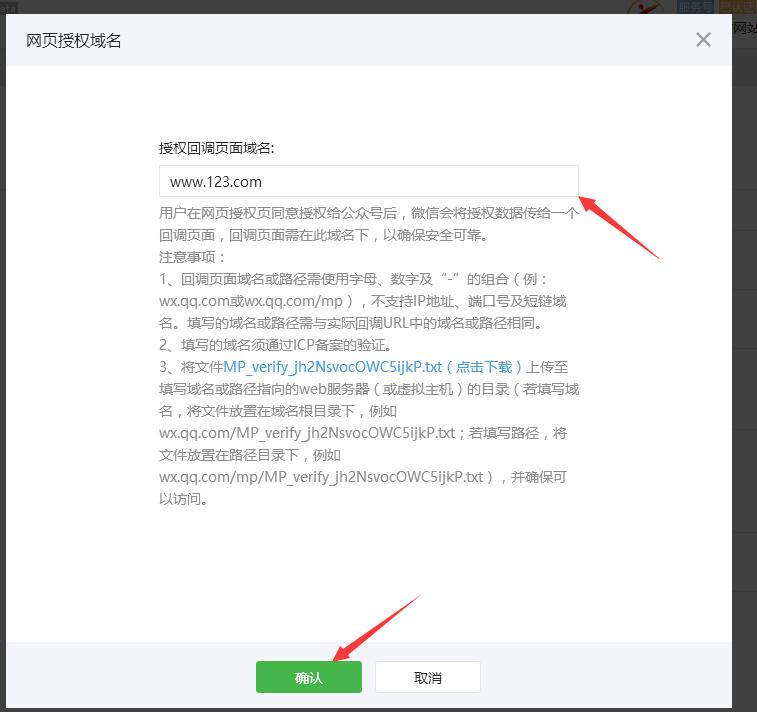Click the 网页授权域名 dialog title
757x712 pixels.
click(x=67, y=40)
